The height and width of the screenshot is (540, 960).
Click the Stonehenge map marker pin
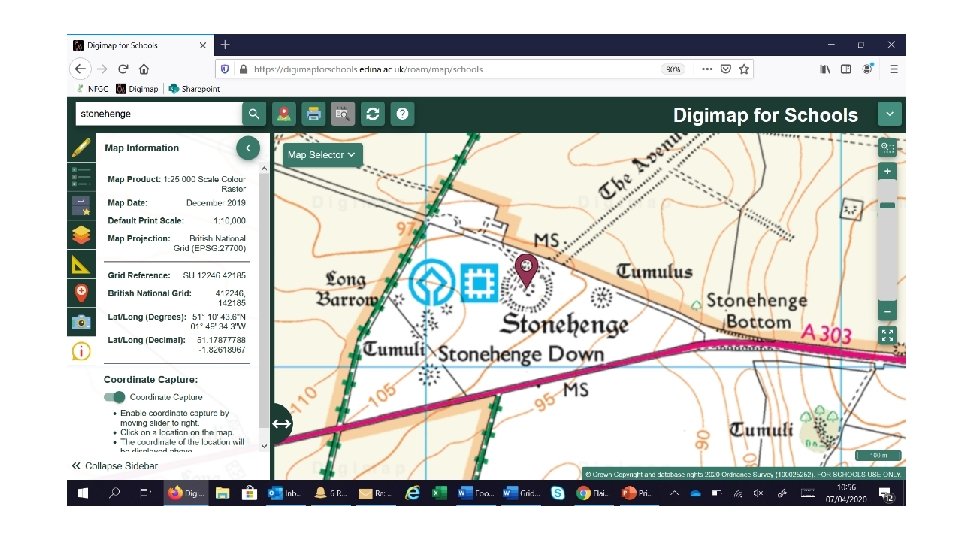tap(527, 269)
